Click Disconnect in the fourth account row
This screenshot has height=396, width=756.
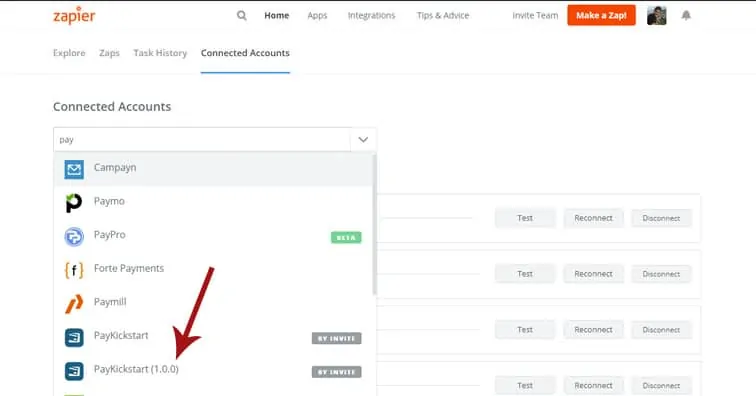pyautogui.click(x=662, y=385)
